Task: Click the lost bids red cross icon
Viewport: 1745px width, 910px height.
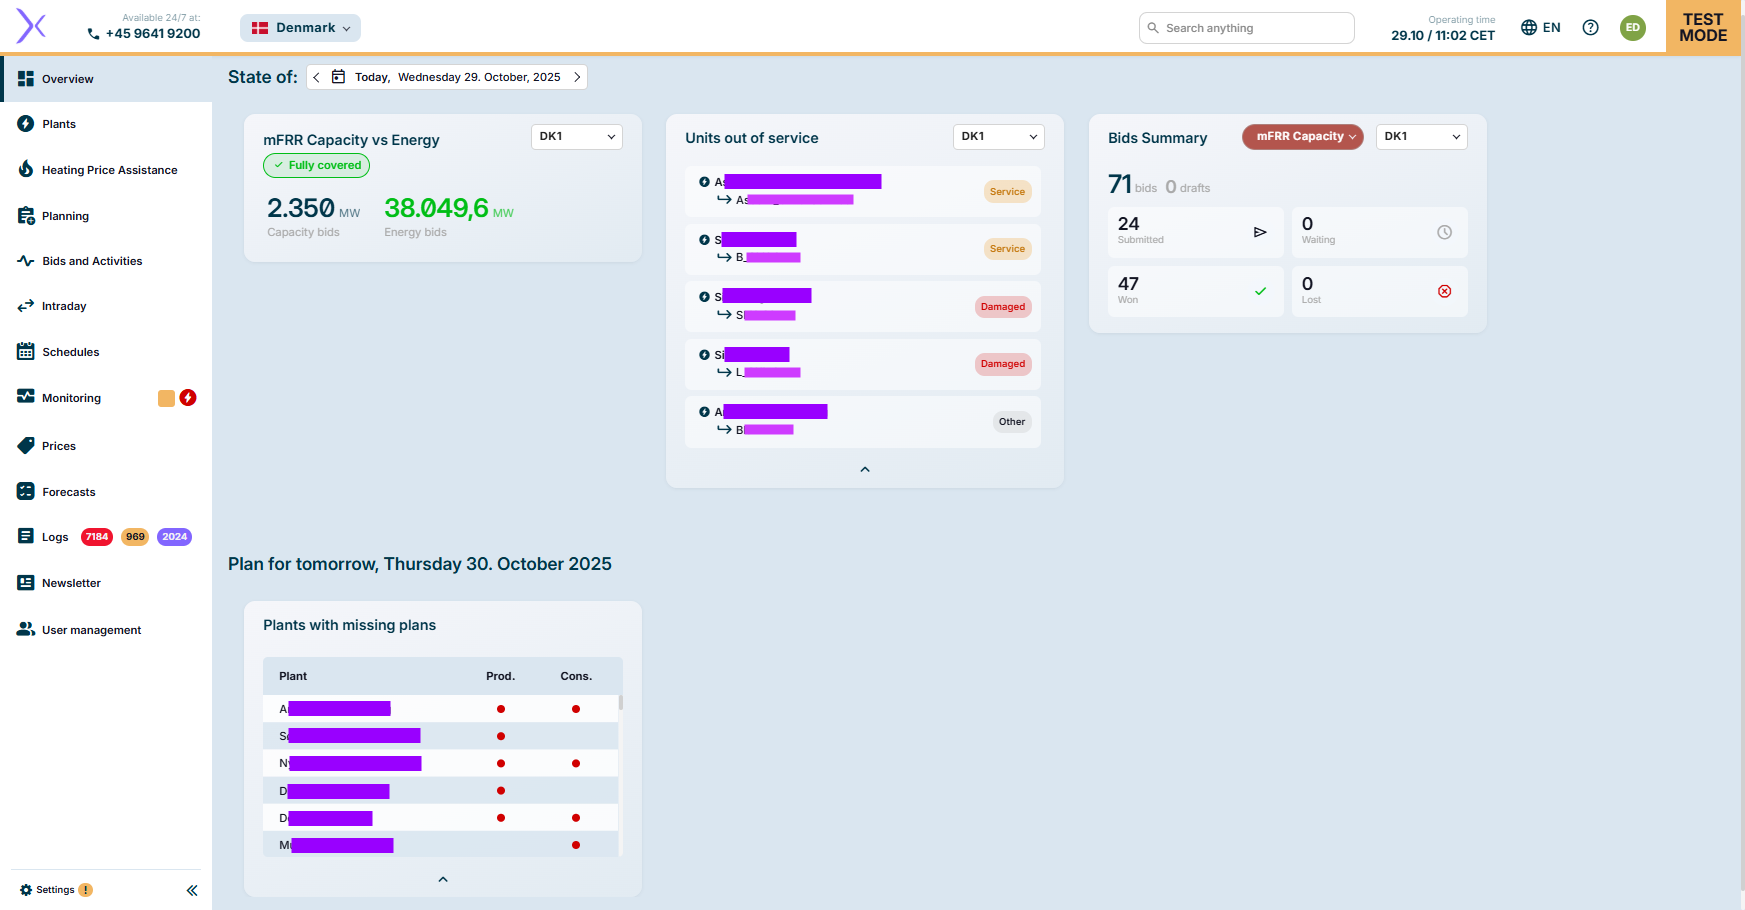Action: click(1444, 291)
